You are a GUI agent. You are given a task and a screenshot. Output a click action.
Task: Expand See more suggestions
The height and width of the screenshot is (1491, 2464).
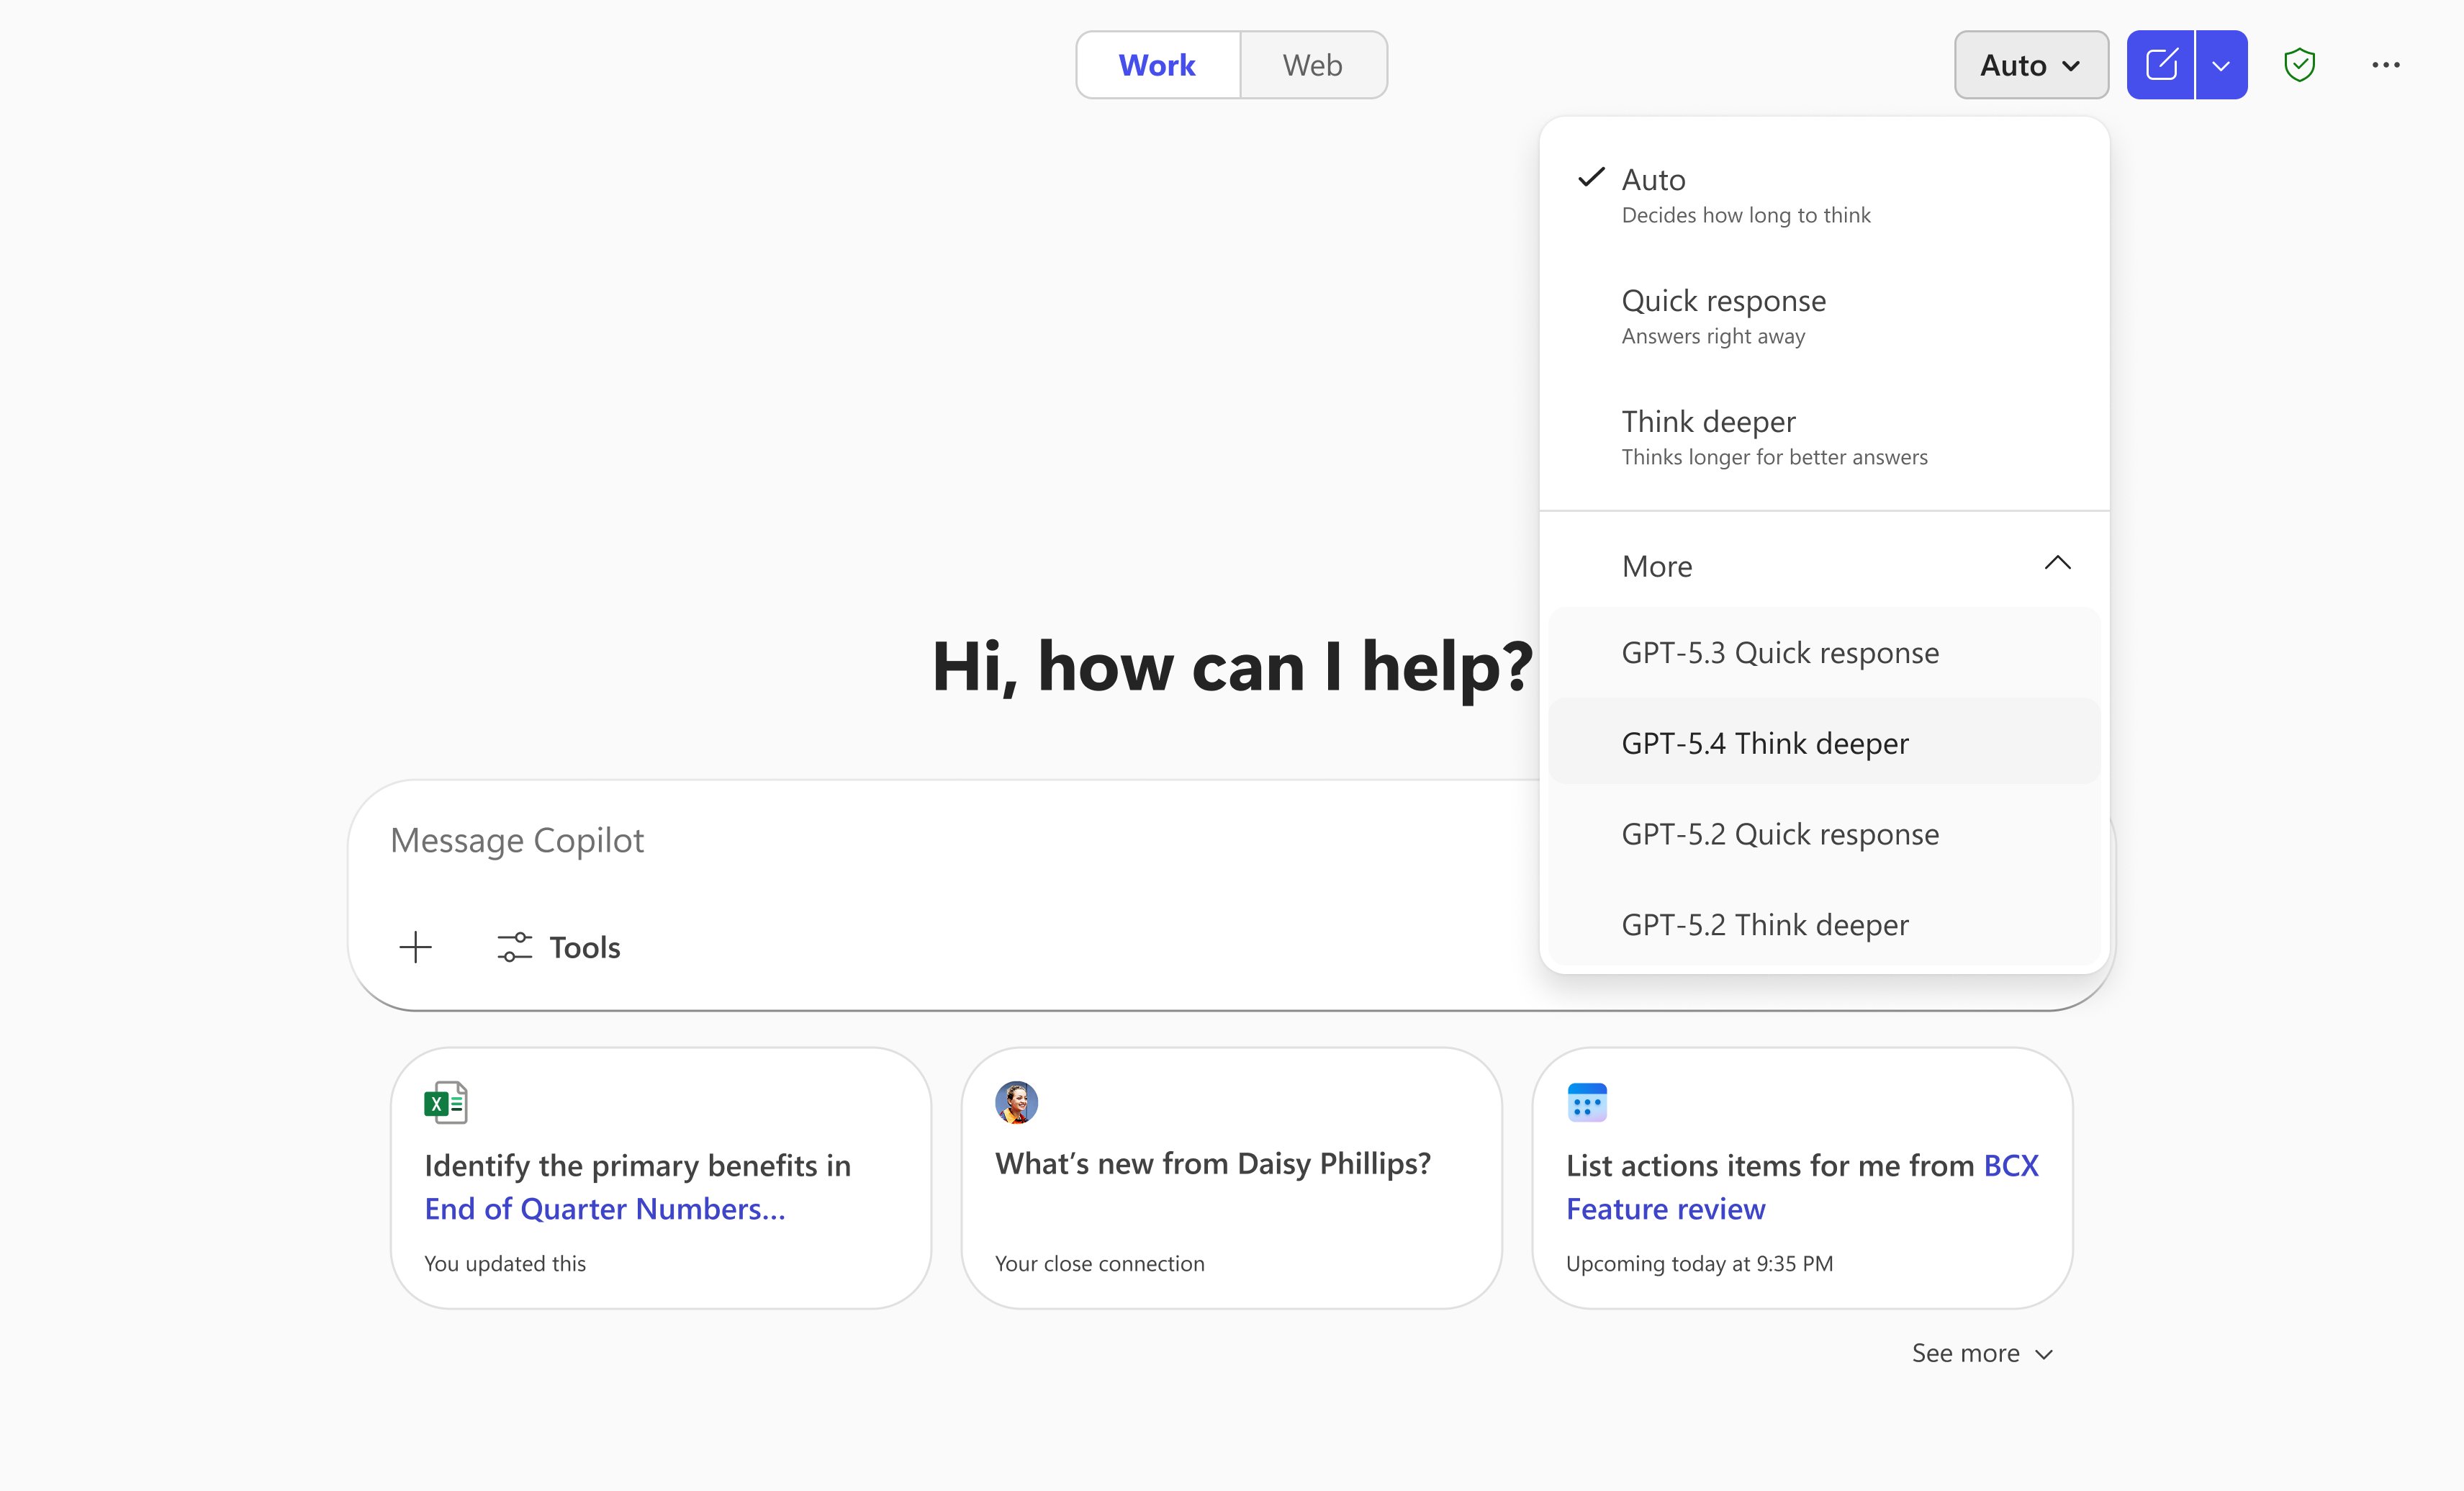click(1981, 1353)
